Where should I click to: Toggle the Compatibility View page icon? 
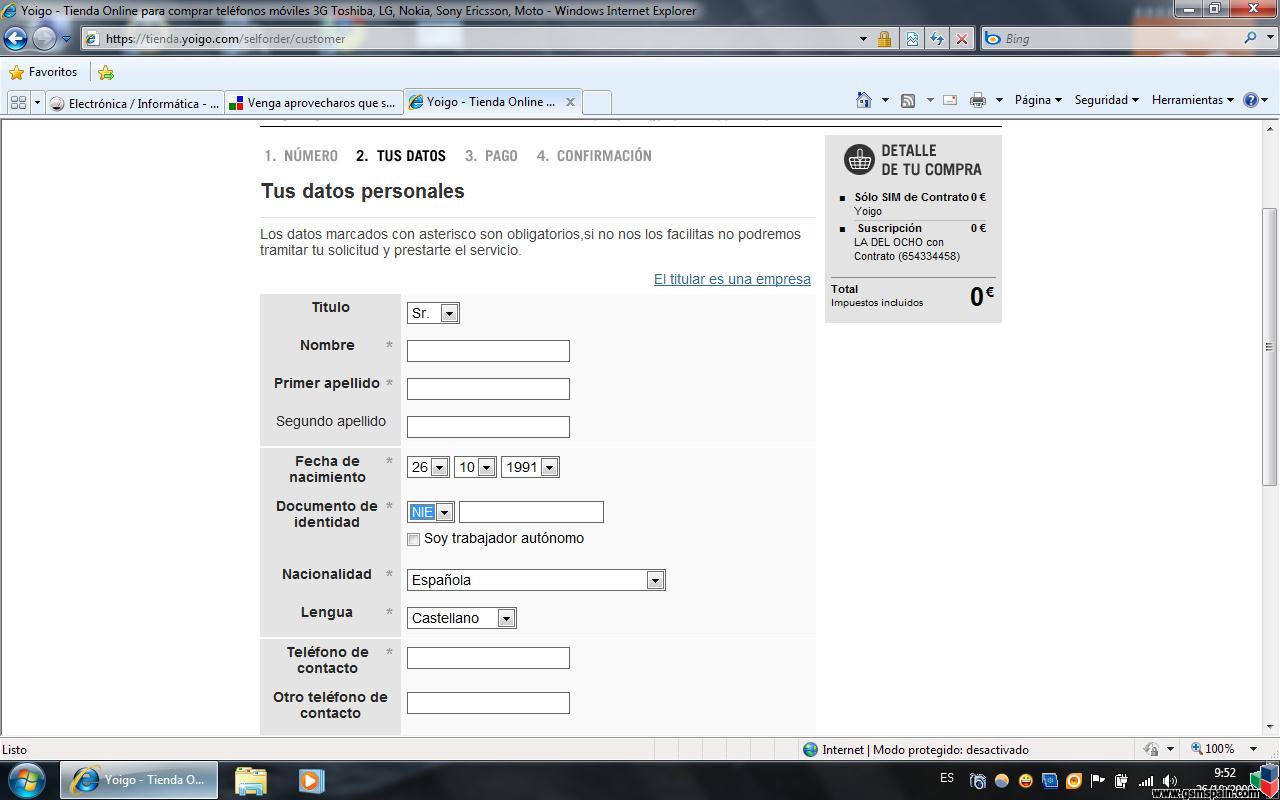point(912,39)
